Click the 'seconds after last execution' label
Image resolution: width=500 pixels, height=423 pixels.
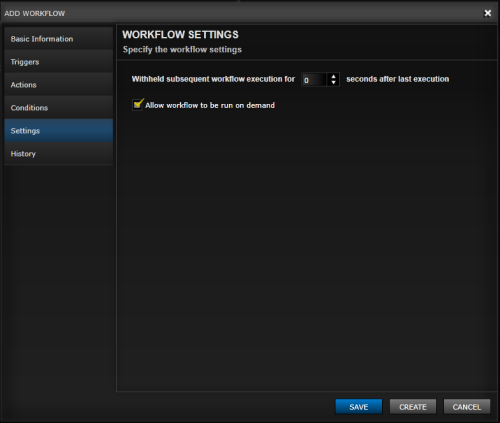(x=397, y=79)
